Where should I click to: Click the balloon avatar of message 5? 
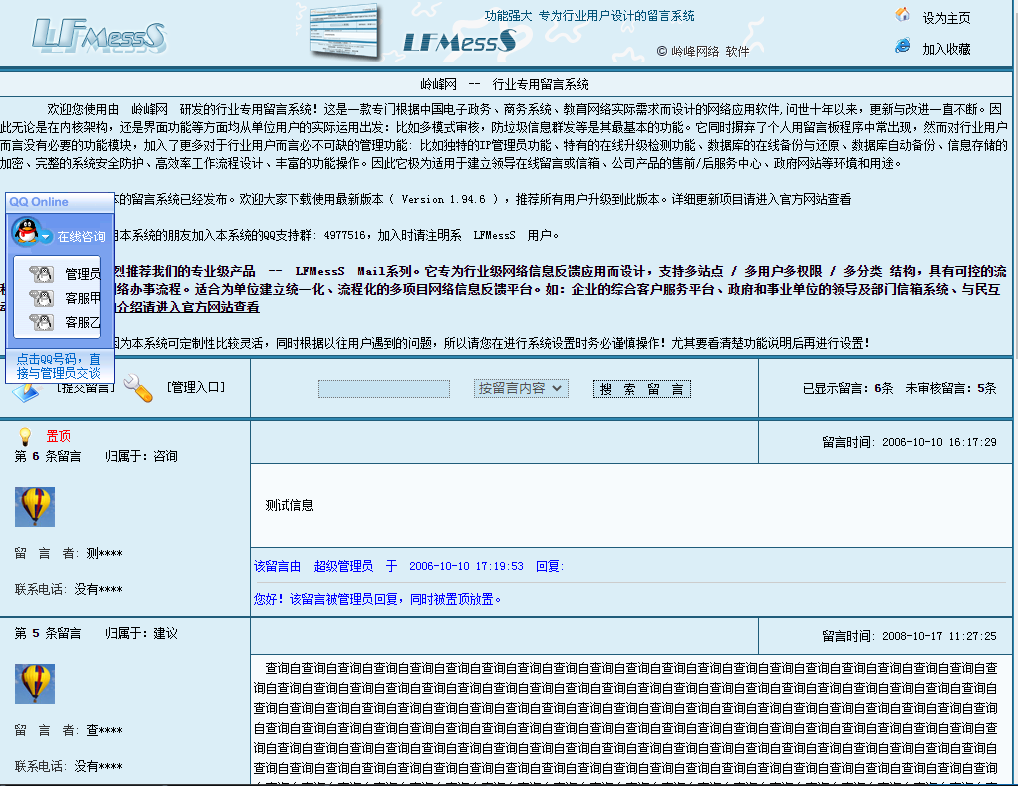point(35,684)
